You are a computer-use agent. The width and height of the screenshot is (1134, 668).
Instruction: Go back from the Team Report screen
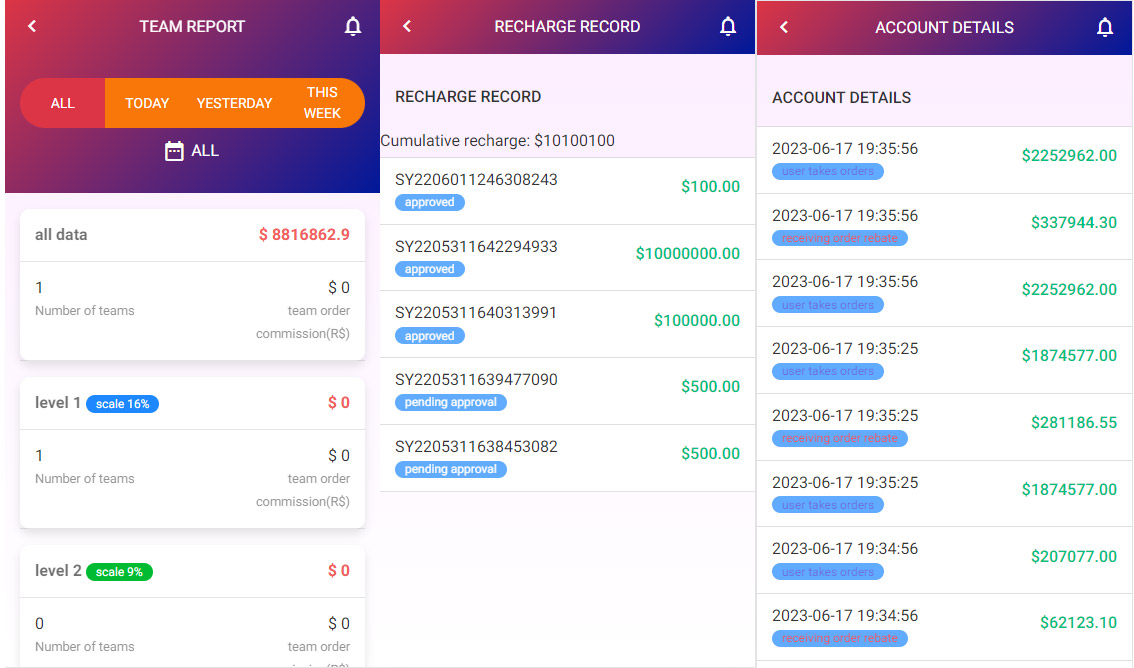coord(32,27)
